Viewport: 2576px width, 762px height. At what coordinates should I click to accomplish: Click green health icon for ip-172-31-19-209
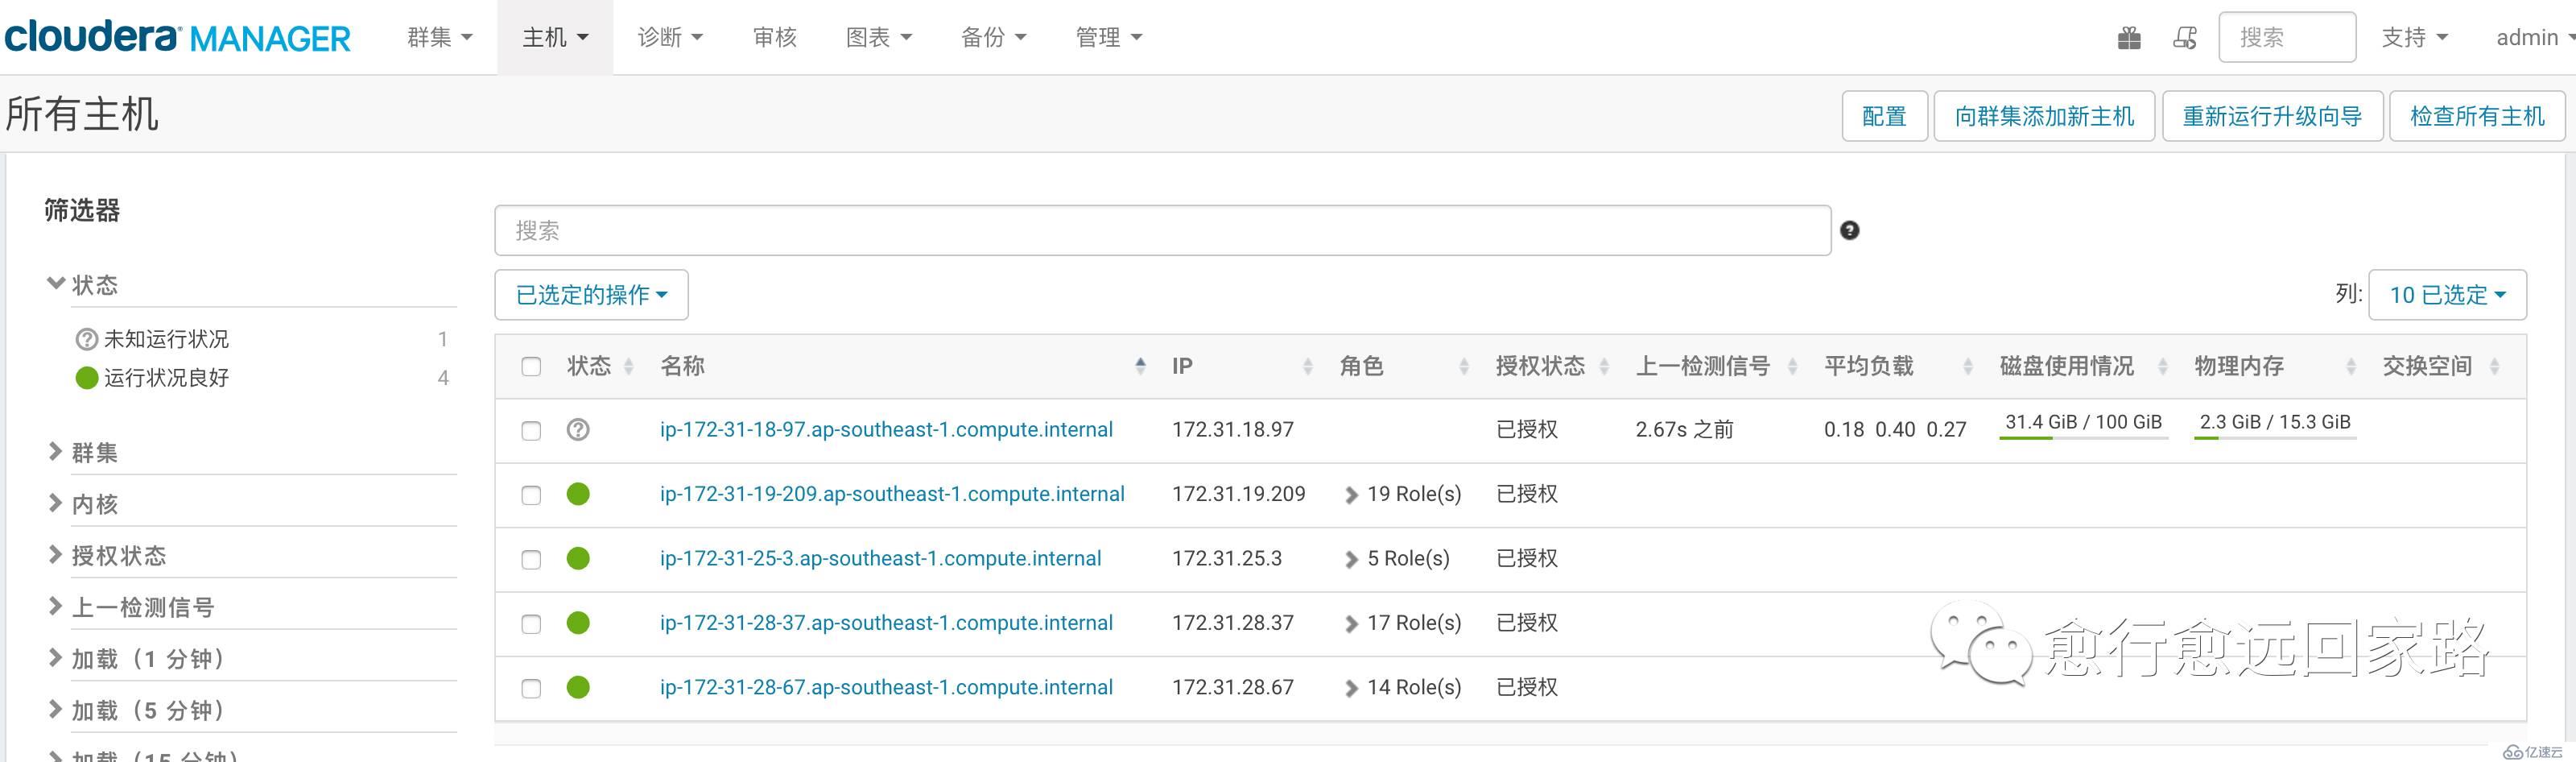click(x=578, y=494)
